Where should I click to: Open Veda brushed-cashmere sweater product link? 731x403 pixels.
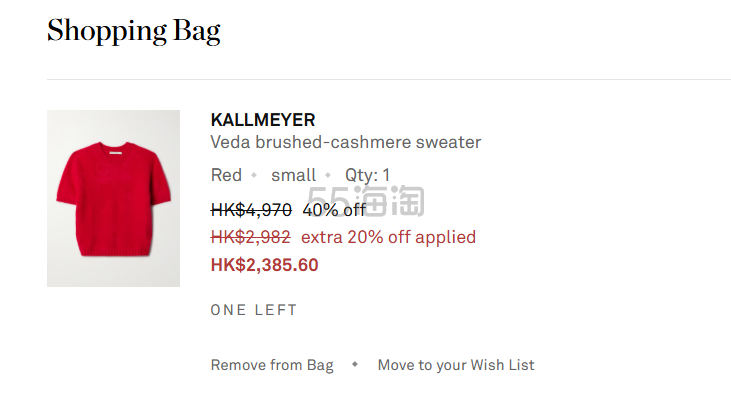tap(345, 142)
